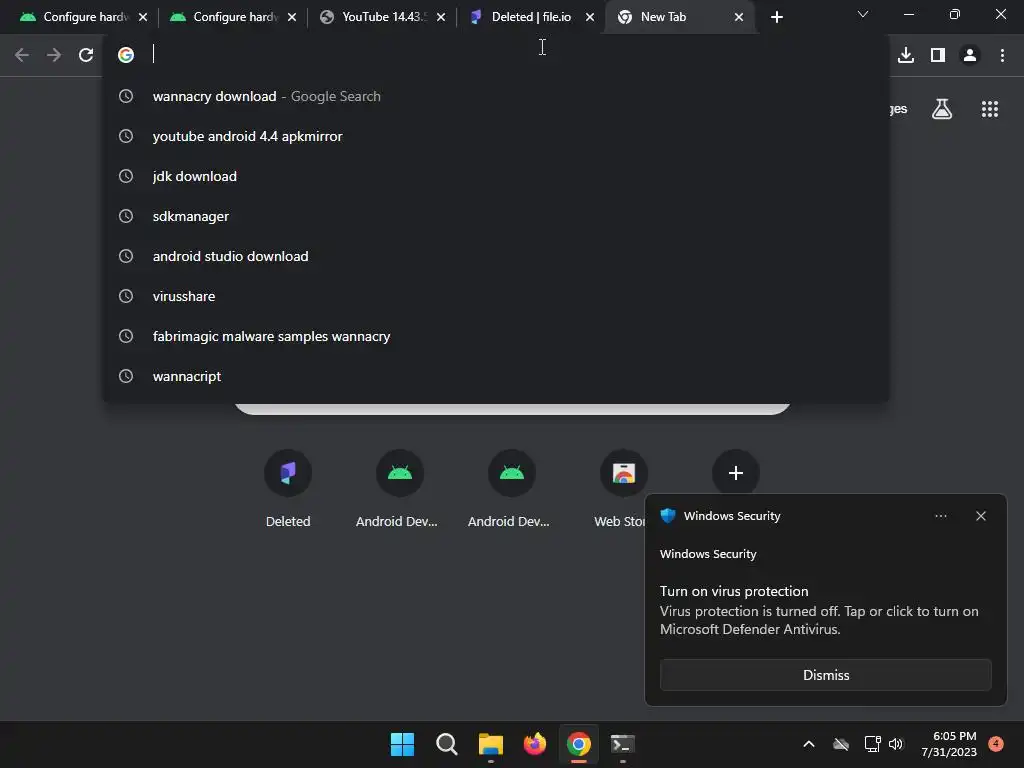1024x768 pixels.
Task: Select youtube android 4.4 apkmirror suggestion
Action: 496,136
